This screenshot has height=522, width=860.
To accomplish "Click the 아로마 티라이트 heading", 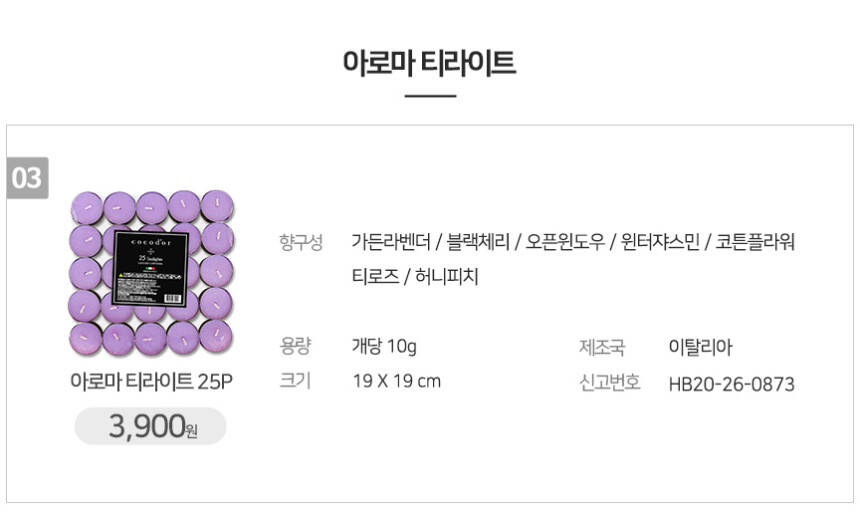I will (x=430, y=63).
